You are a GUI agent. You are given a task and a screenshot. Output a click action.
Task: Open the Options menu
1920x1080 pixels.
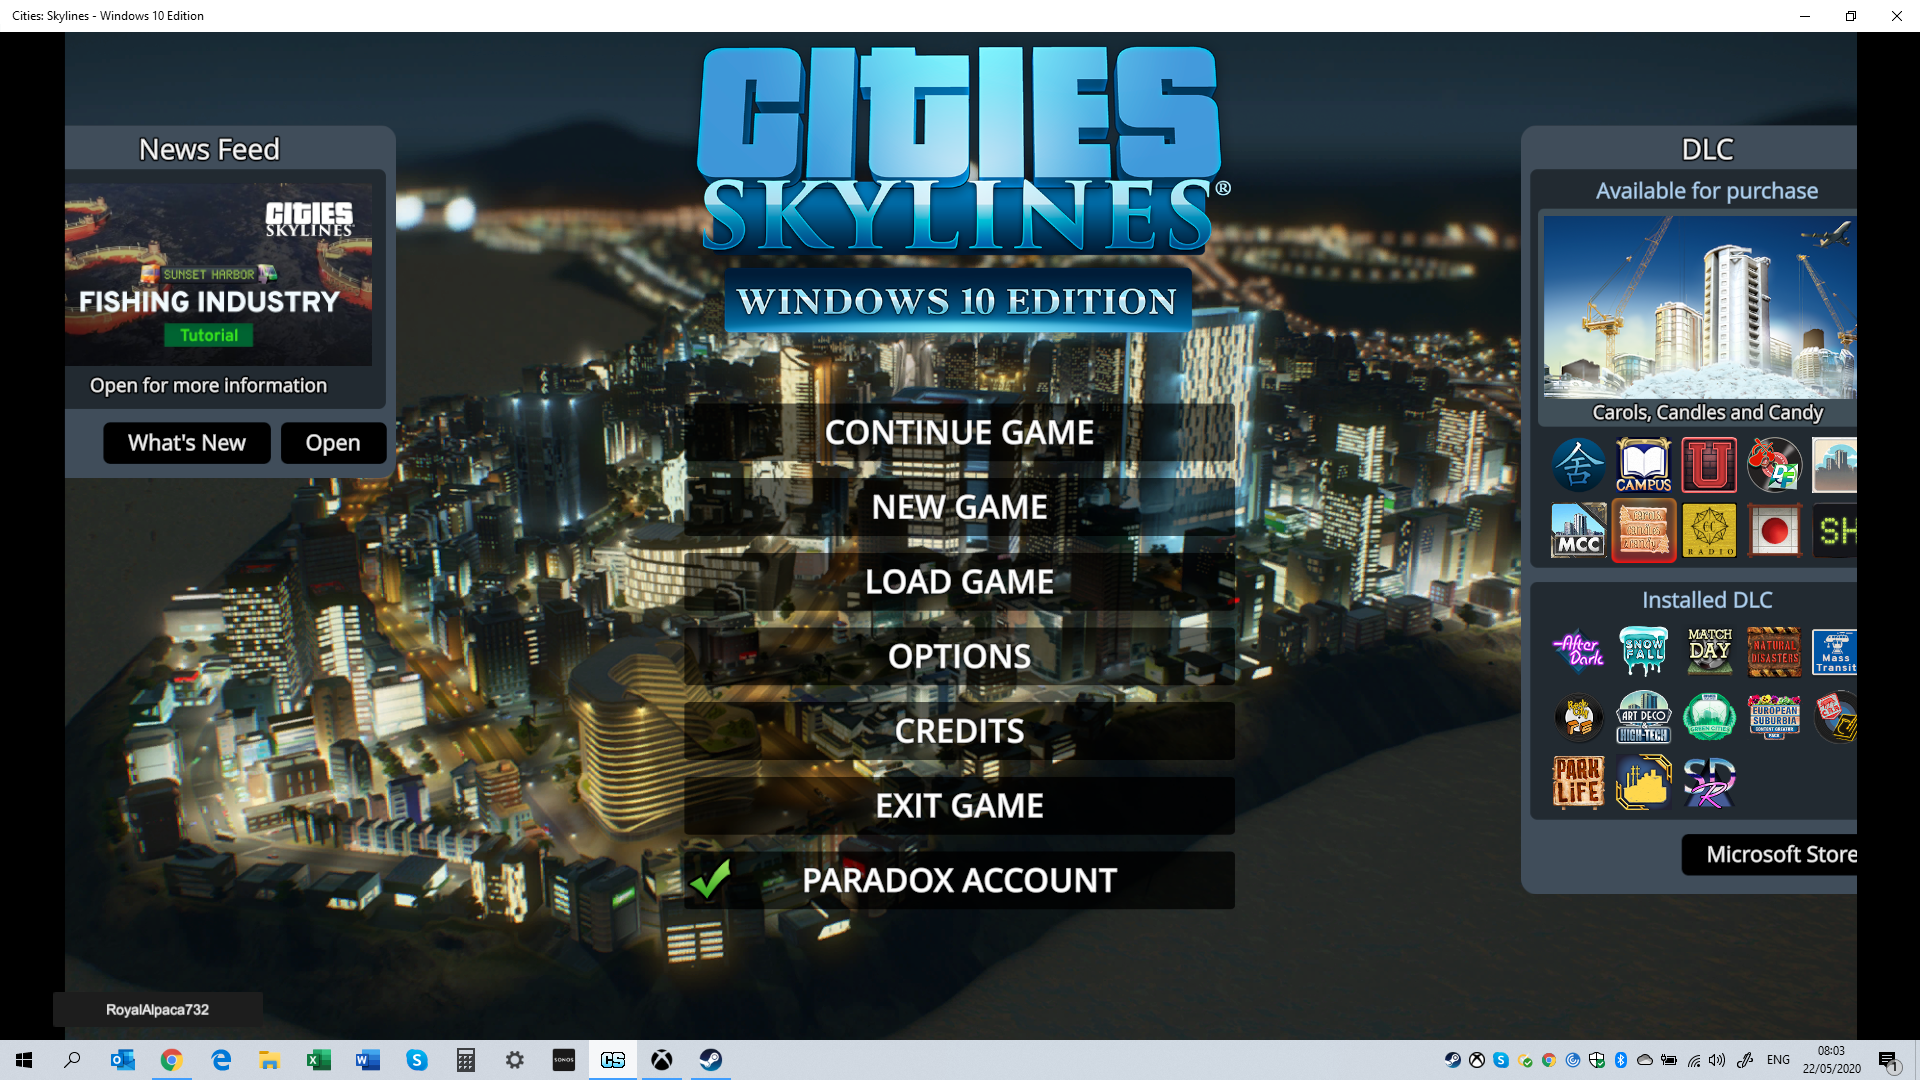click(959, 656)
